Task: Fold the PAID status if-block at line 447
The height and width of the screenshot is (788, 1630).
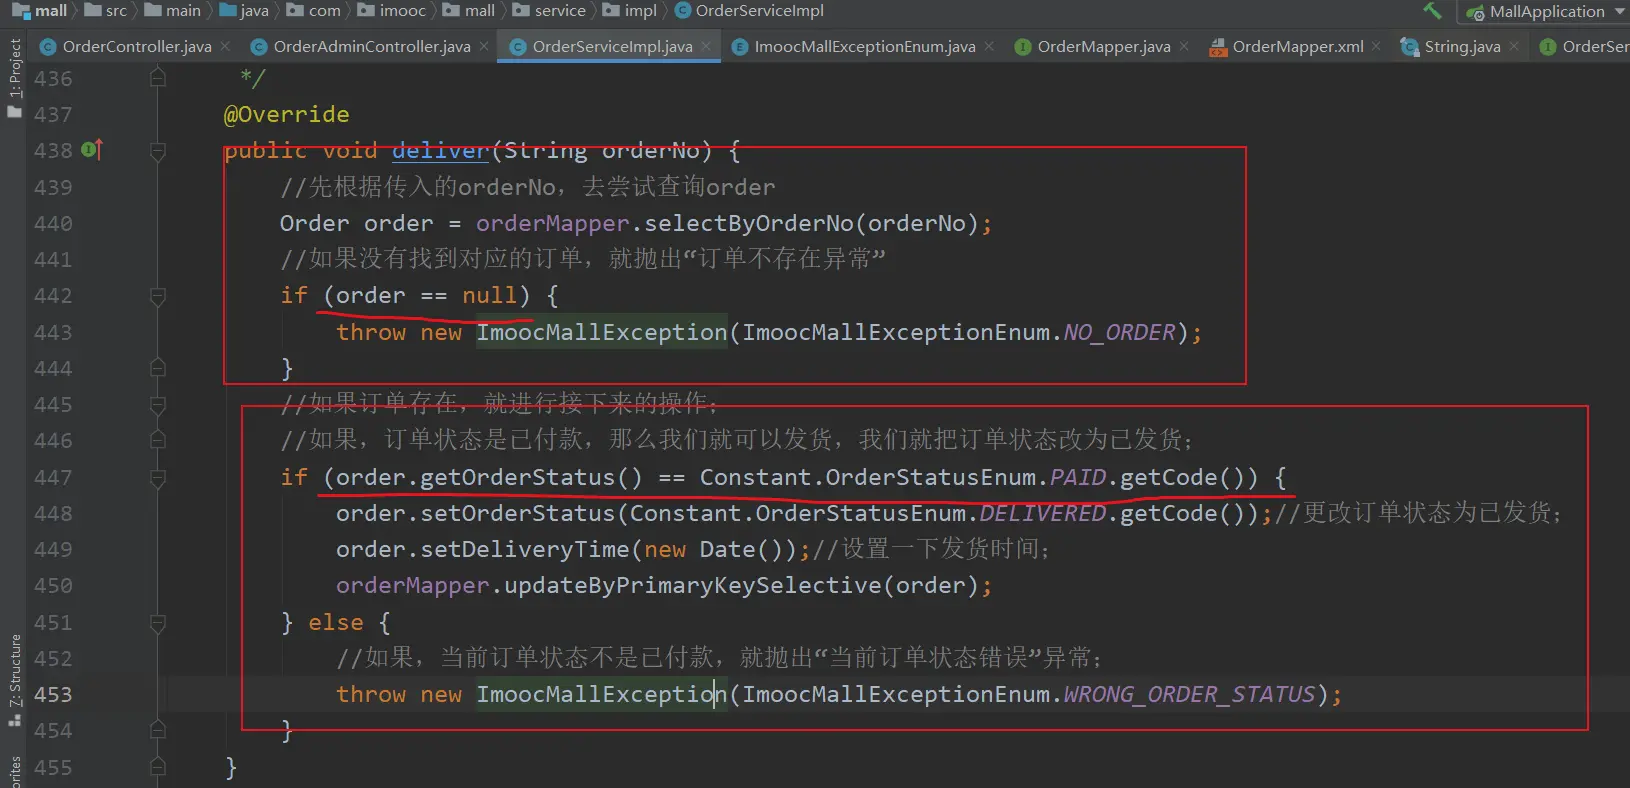Action: pyautogui.click(x=158, y=478)
